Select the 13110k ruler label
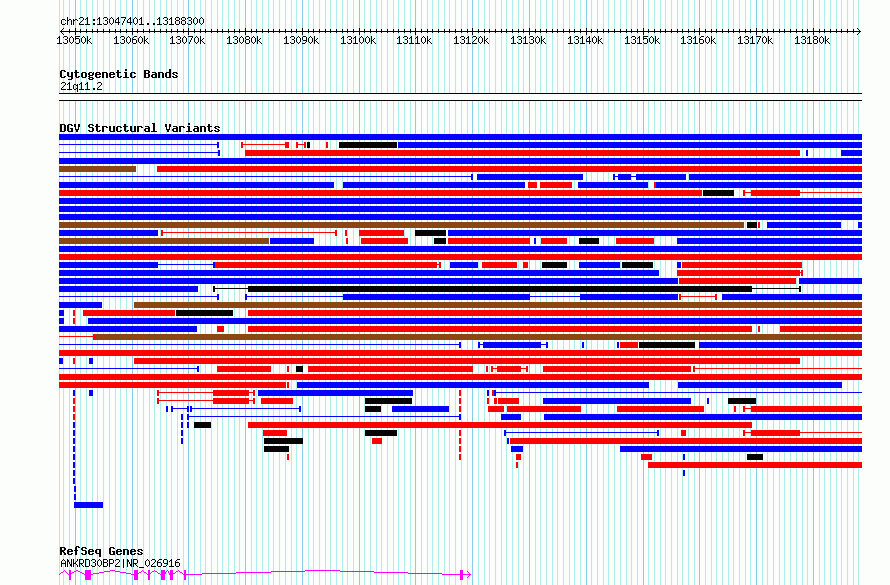 414,40
